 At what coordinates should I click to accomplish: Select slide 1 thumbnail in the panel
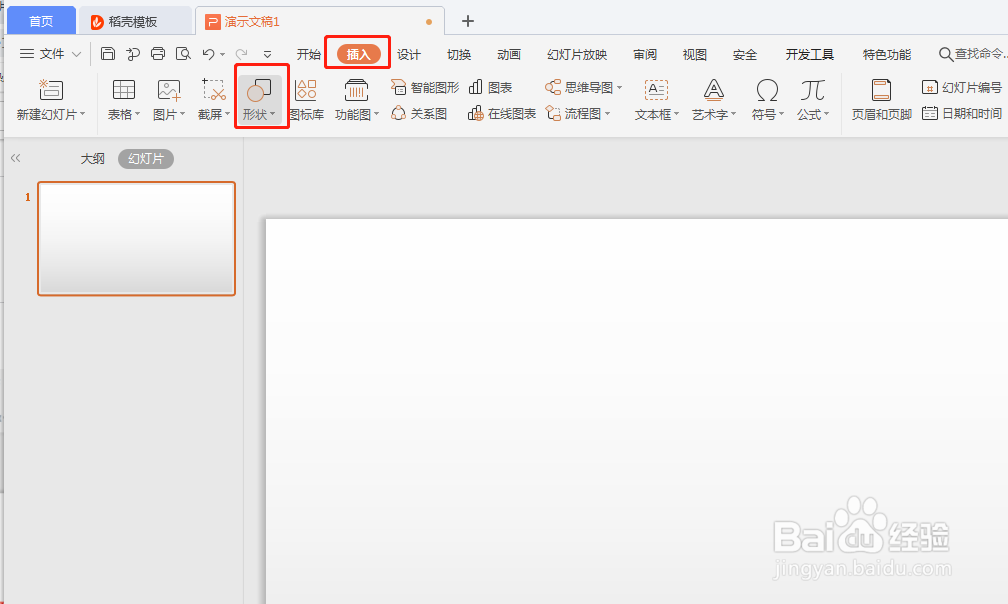(x=136, y=238)
